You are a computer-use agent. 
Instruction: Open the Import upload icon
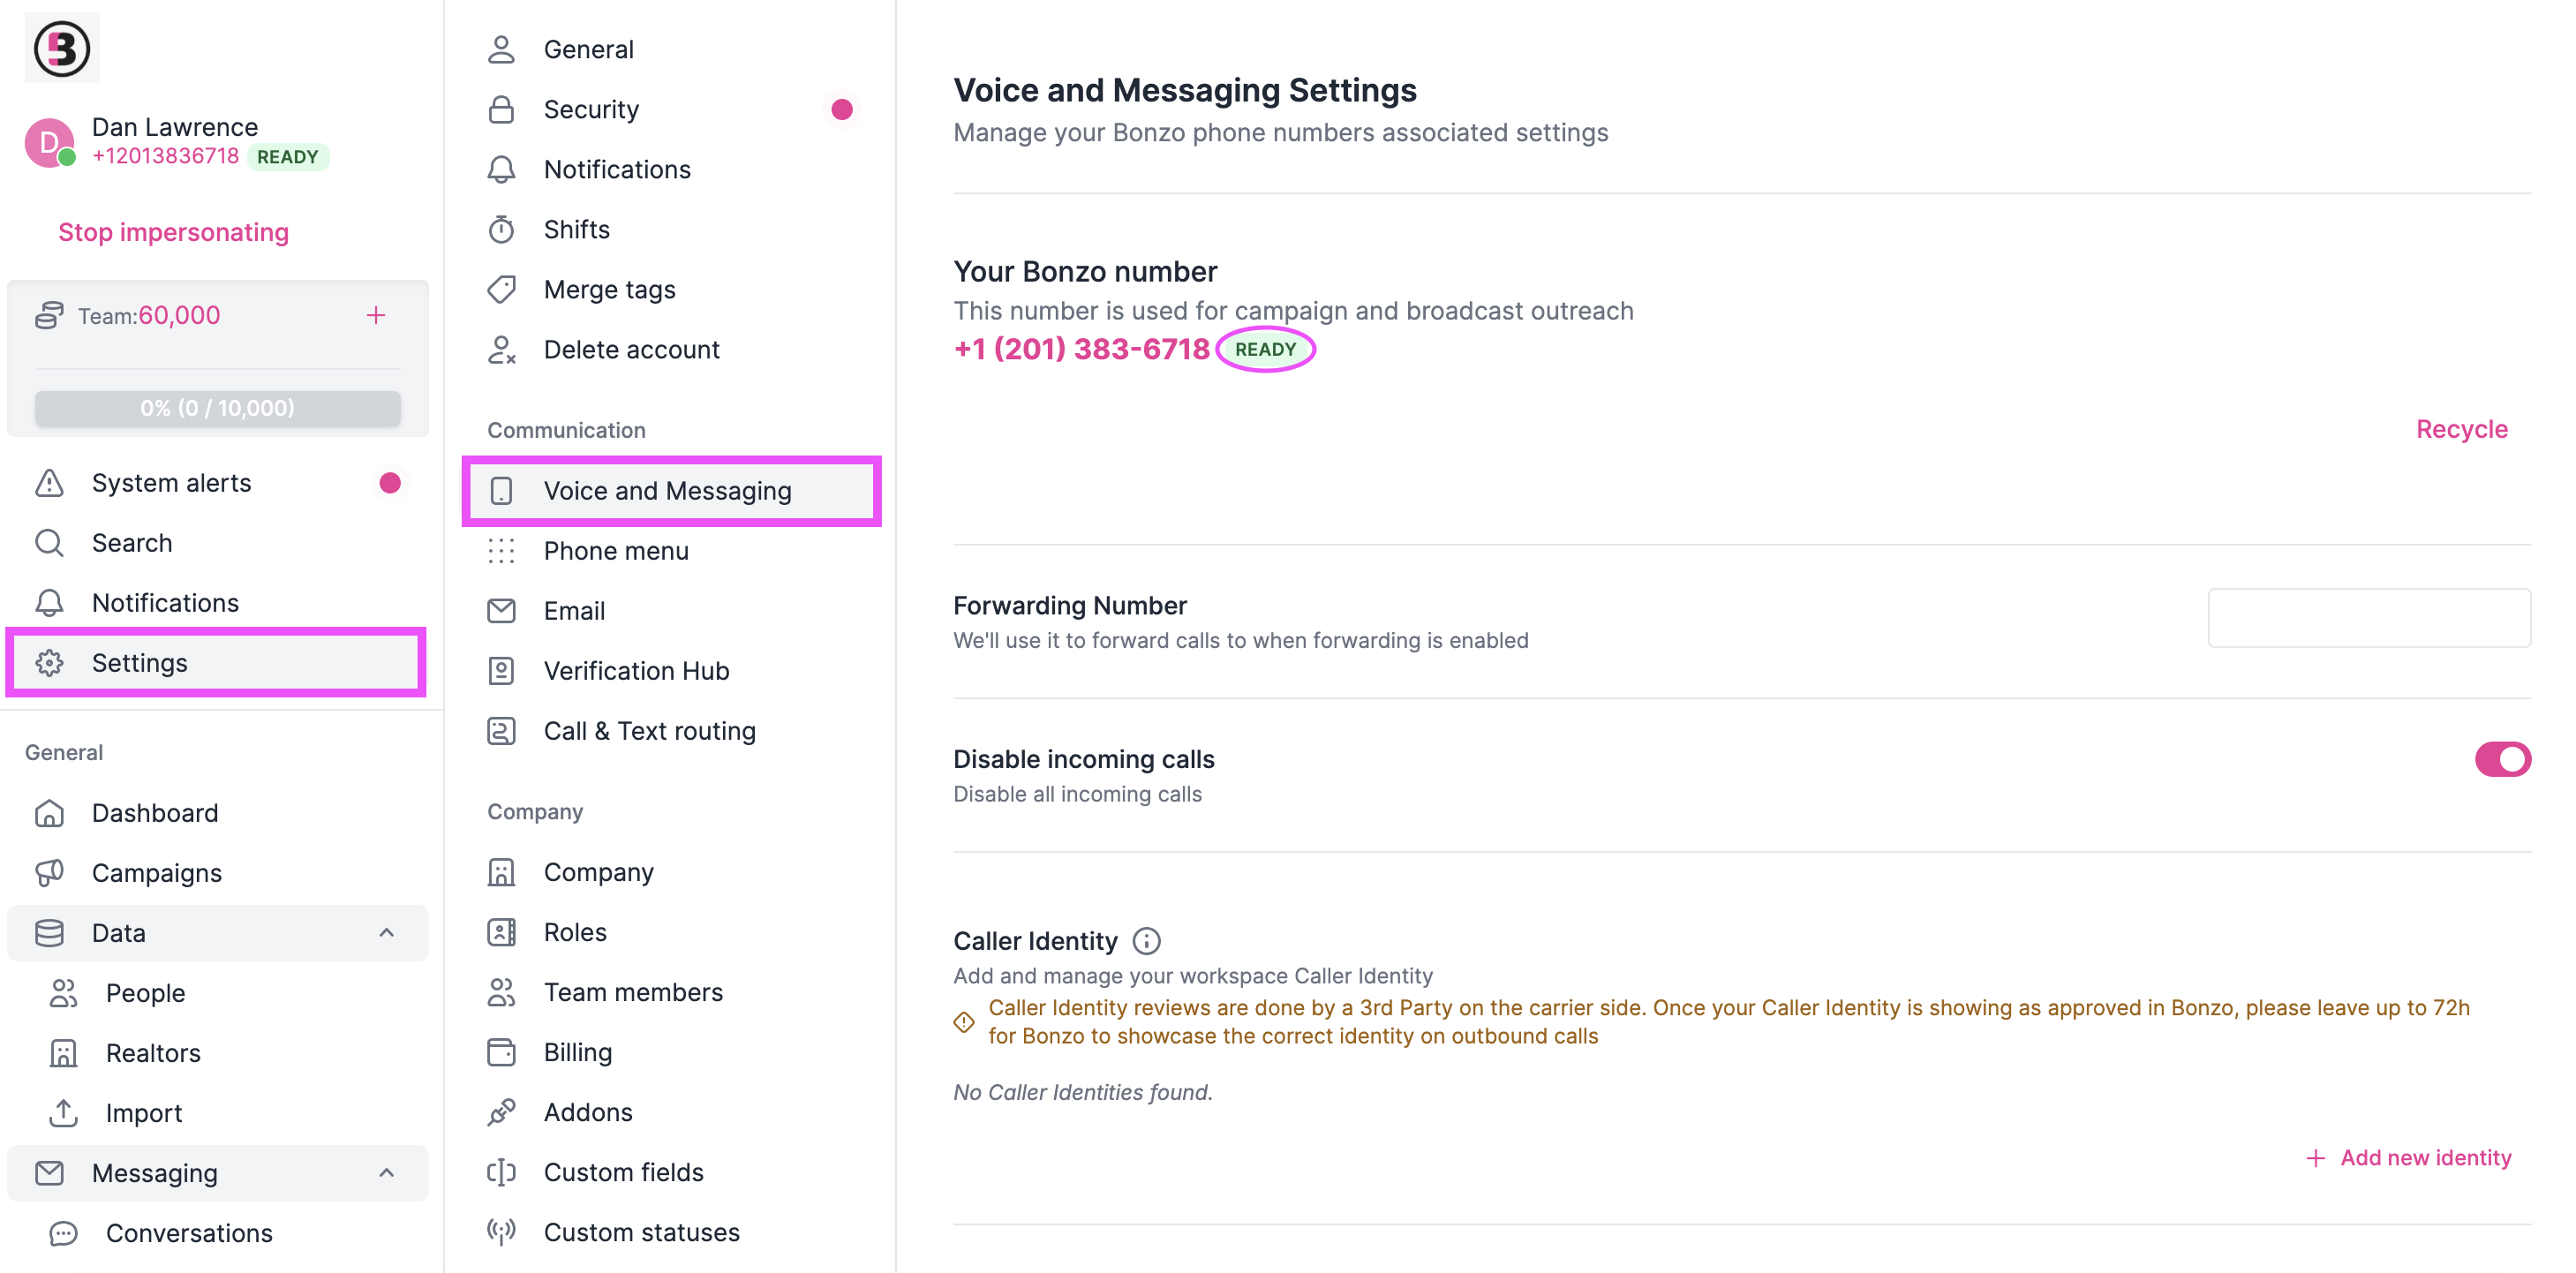pos(63,1112)
